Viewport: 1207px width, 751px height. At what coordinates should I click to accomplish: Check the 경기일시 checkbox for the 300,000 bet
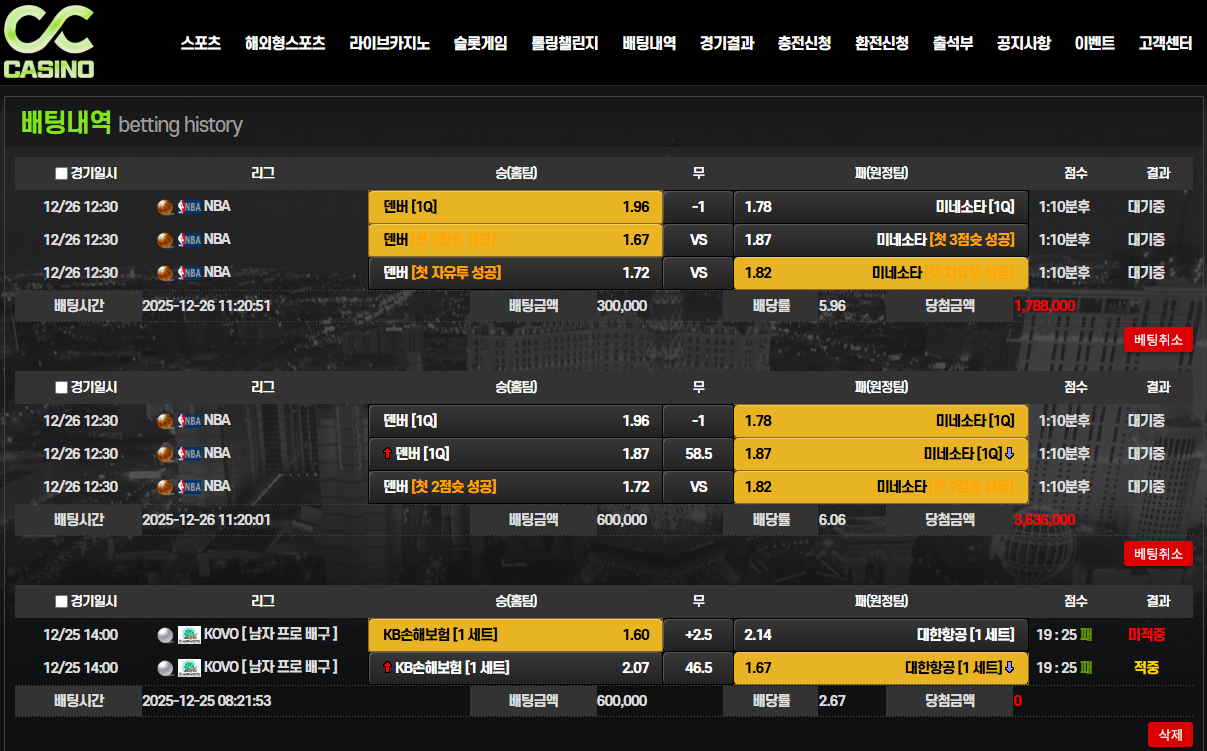pyautogui.click(x=61, y=173)
